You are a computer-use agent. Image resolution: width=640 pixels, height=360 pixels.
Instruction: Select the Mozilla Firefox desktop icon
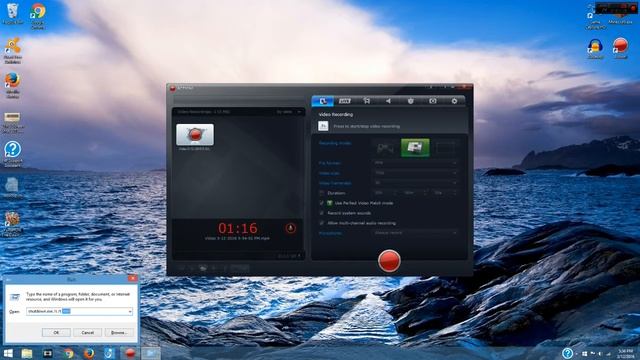[13, 84]
